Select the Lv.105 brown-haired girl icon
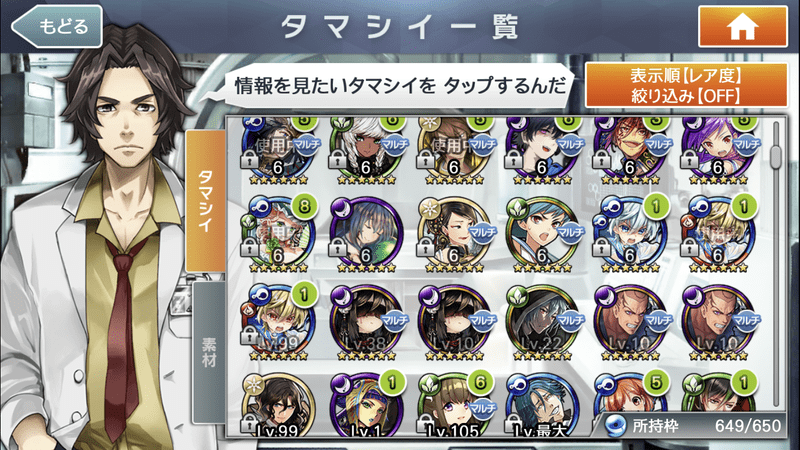This screenshot has width=800, height=450. (454, 406)
